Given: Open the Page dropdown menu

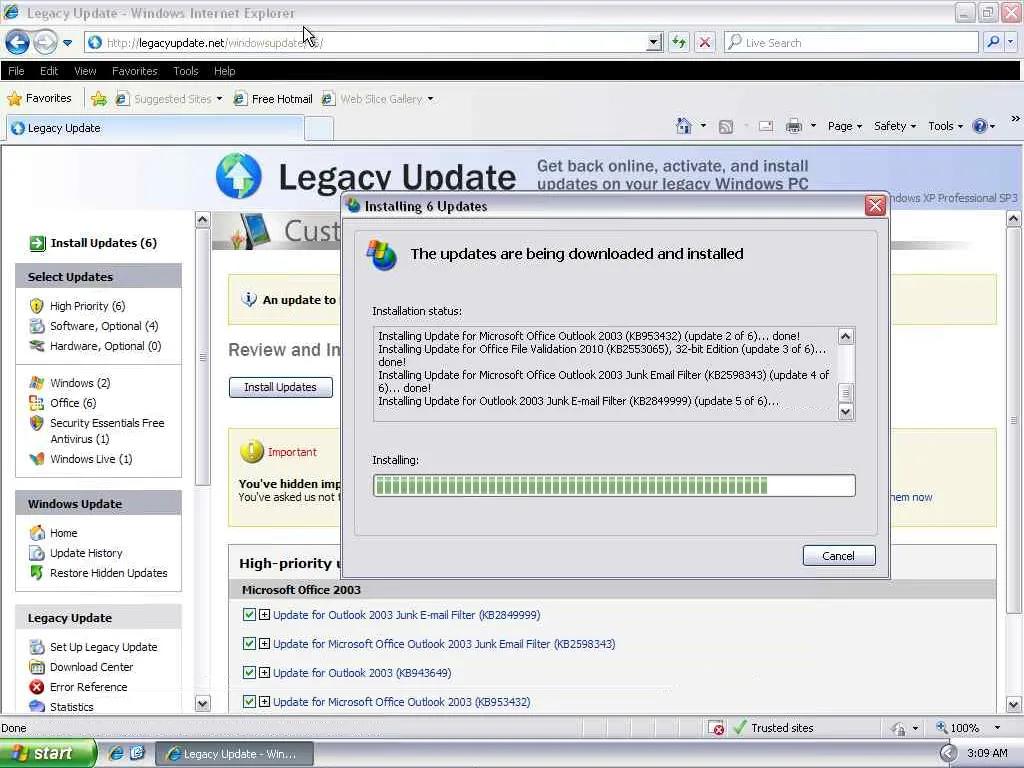Looking at the screenshot, I should point(844,126).
